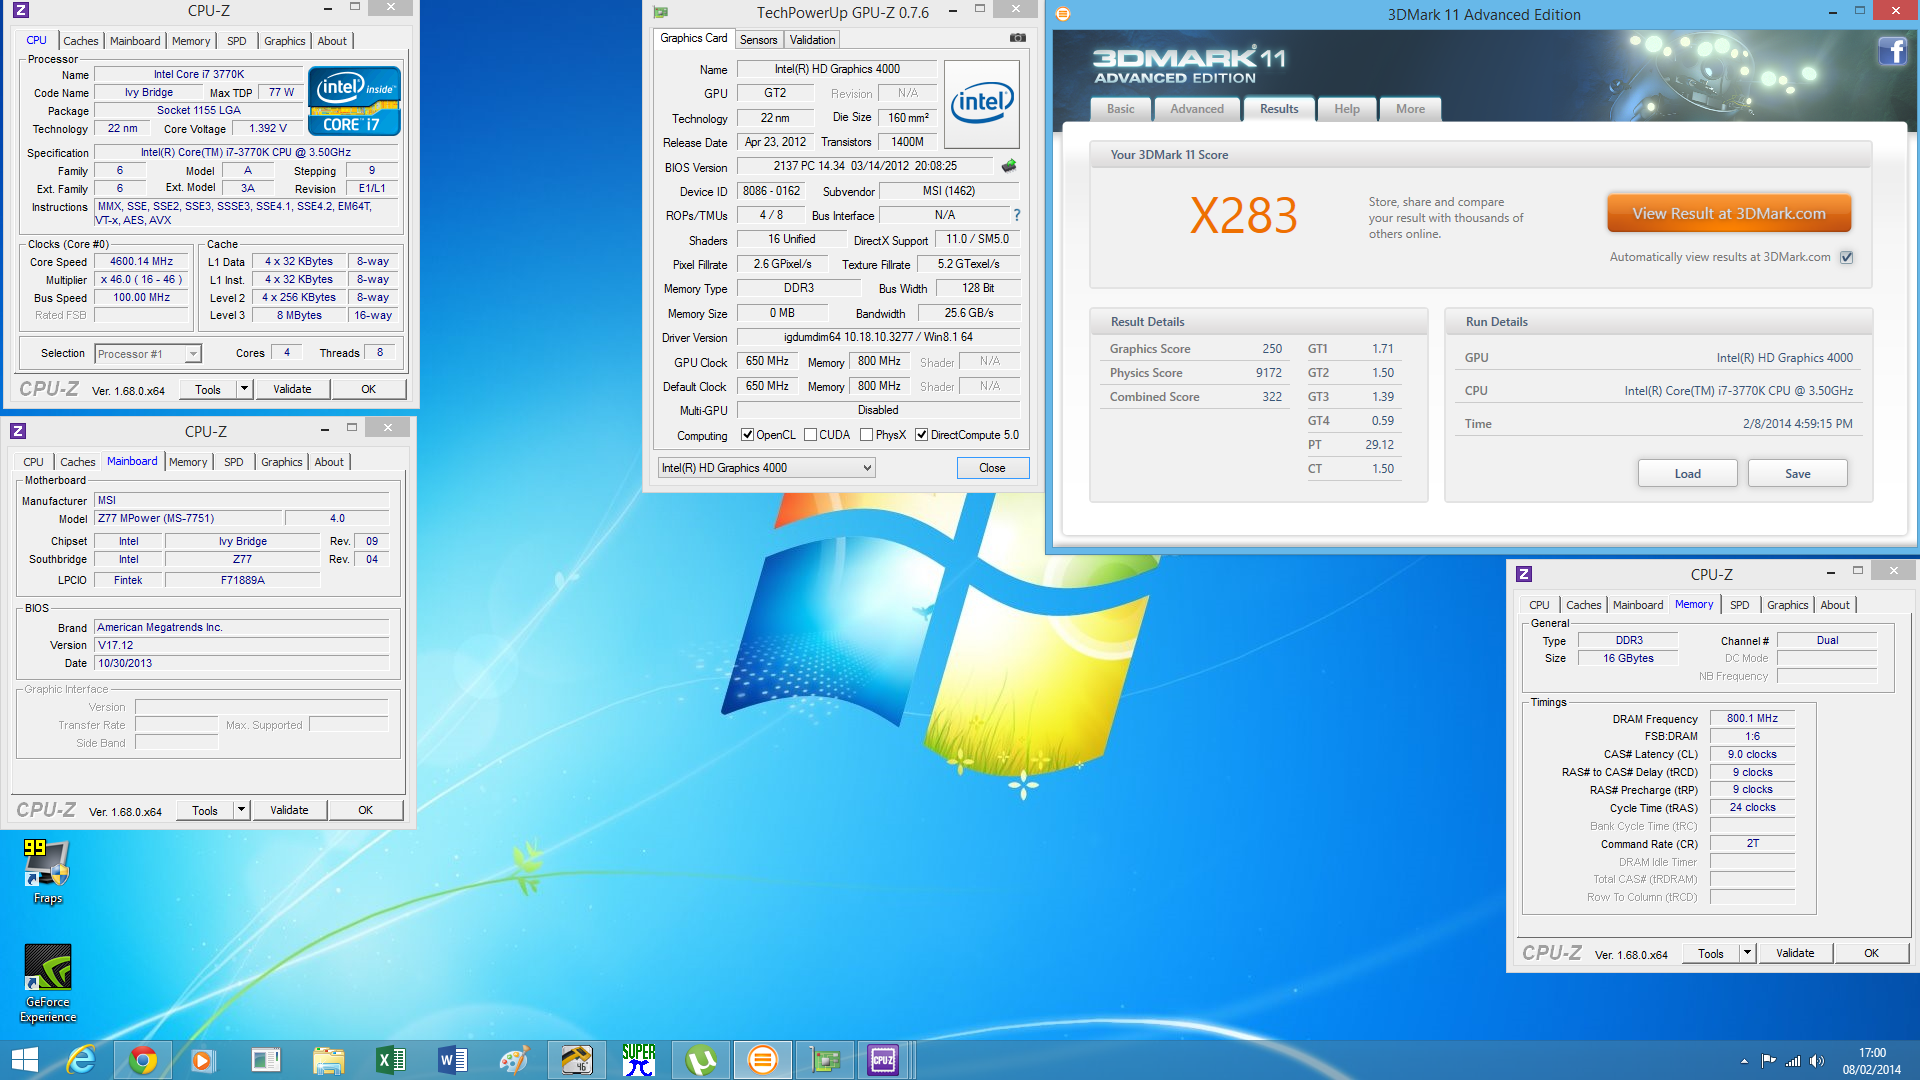Image resolution: width=1920 pixels, height=1080 pixels.
Task: Open the Windows Start button
Action: (x=24, y=1060)
